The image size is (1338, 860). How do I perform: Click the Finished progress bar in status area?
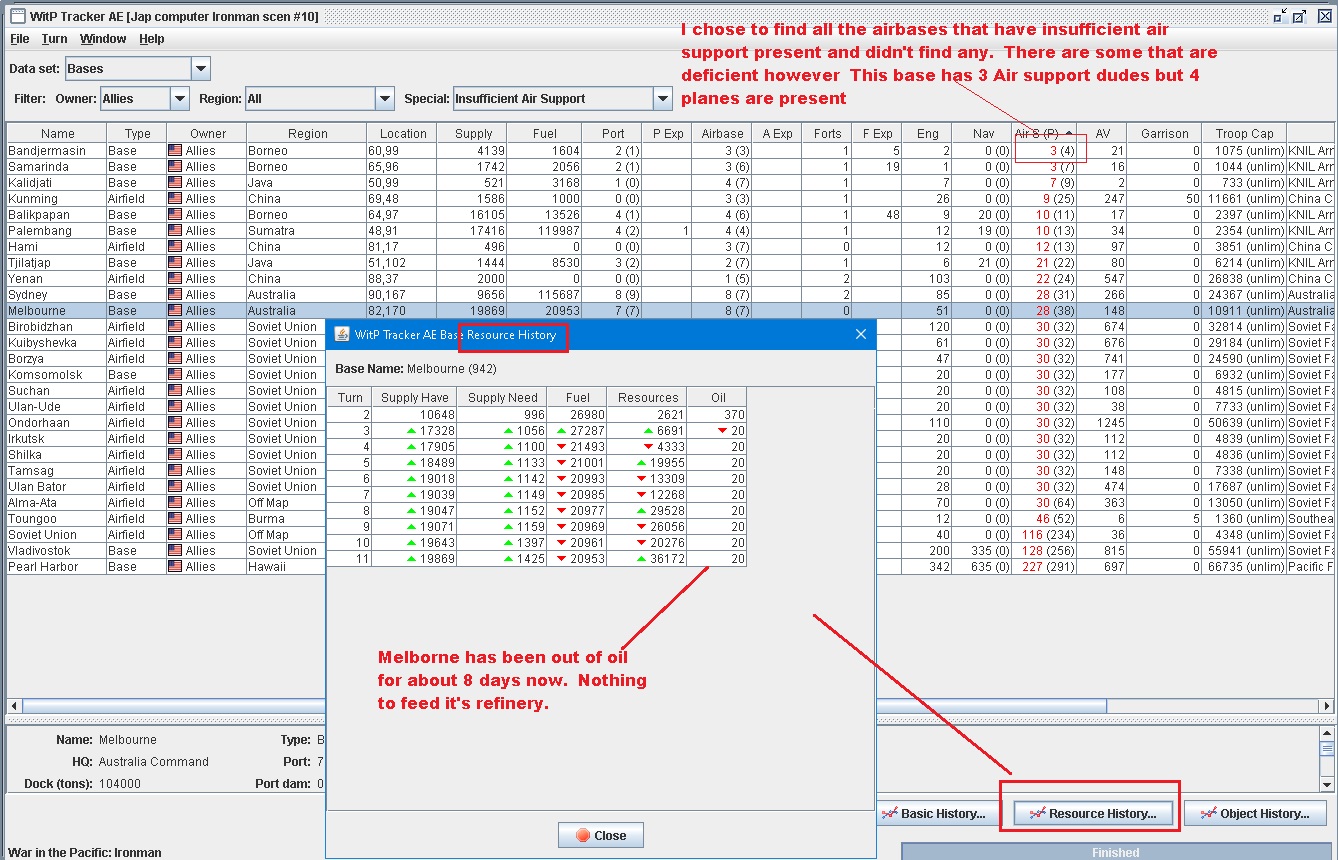click(x=1115, y=852)
